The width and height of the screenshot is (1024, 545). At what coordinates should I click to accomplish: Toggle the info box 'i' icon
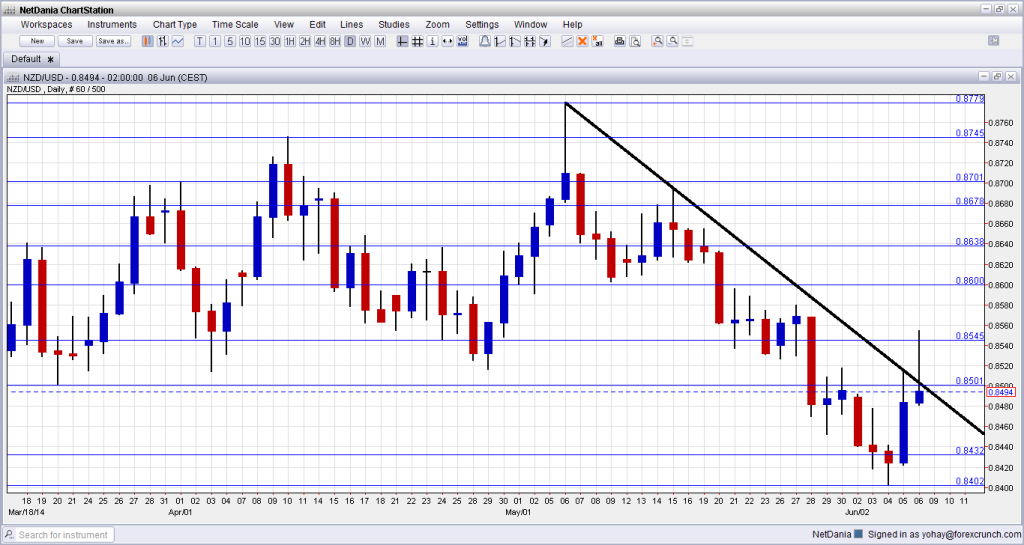(x=432, y=41)
